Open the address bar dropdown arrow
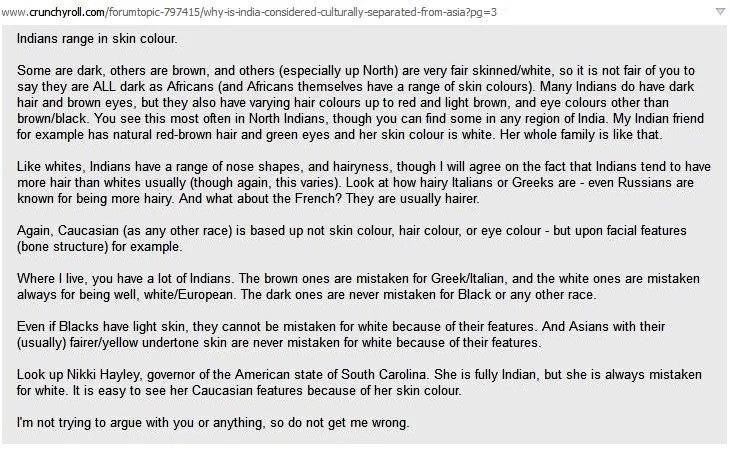Viewport: 730px width, 457px height. tap(719, 10)
